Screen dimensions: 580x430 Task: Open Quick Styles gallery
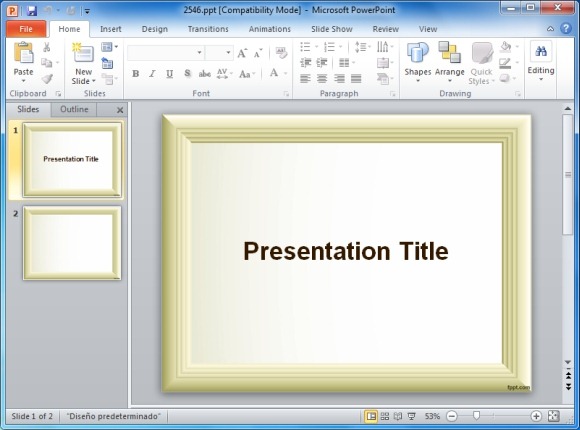click(482, 53)
